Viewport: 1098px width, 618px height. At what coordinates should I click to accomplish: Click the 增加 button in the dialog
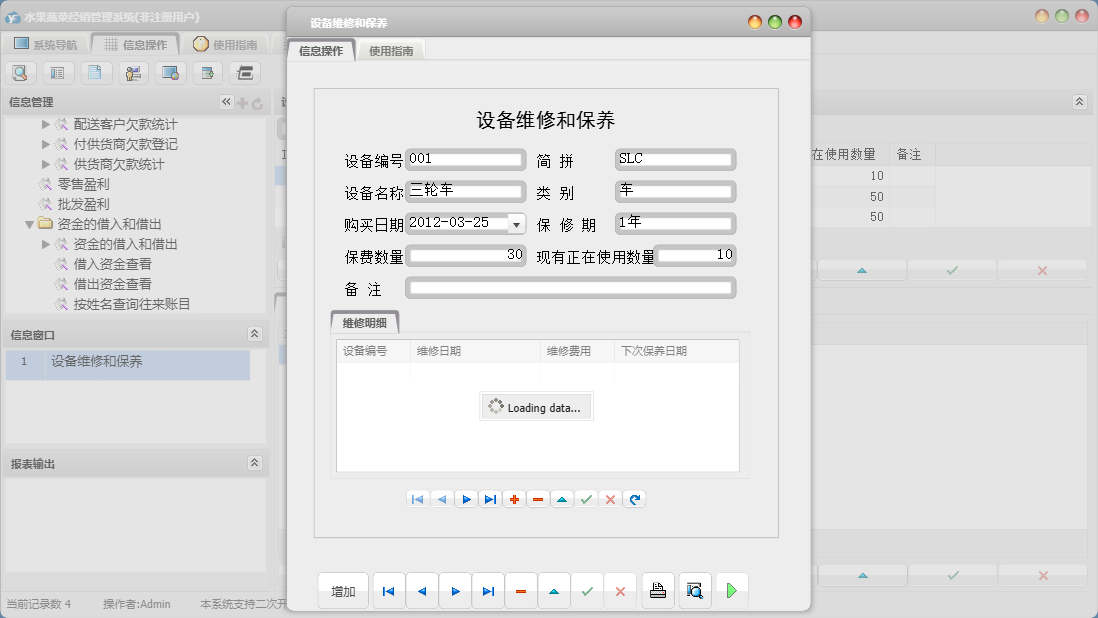[343, 590]
